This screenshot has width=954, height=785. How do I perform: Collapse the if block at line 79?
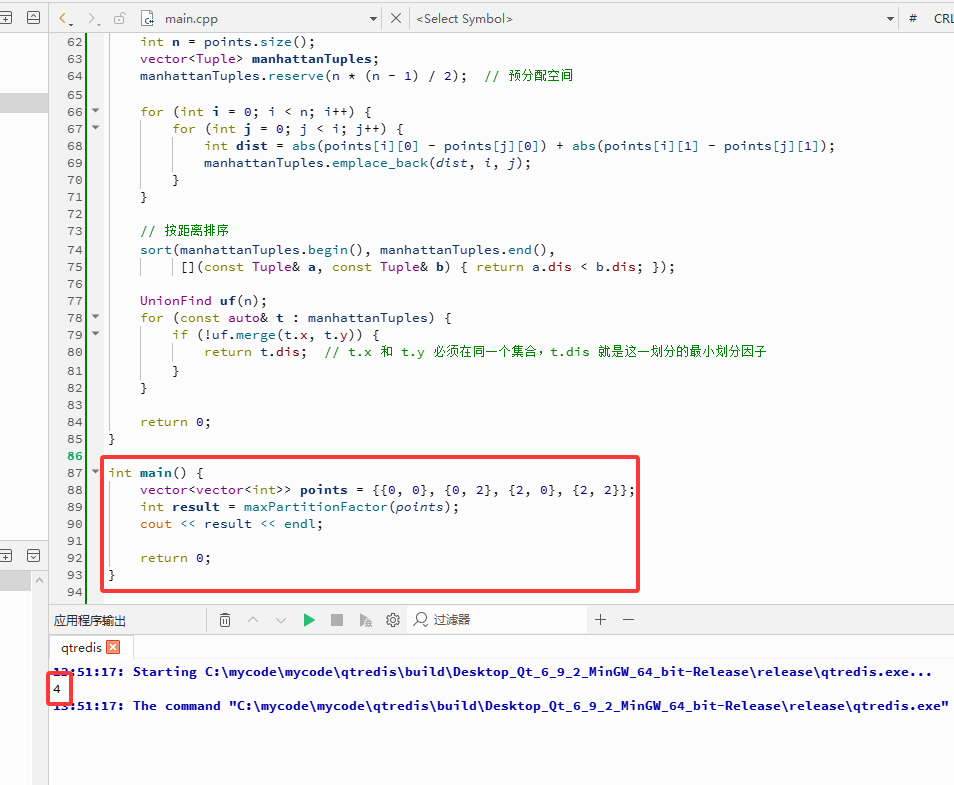click(96, 333)
